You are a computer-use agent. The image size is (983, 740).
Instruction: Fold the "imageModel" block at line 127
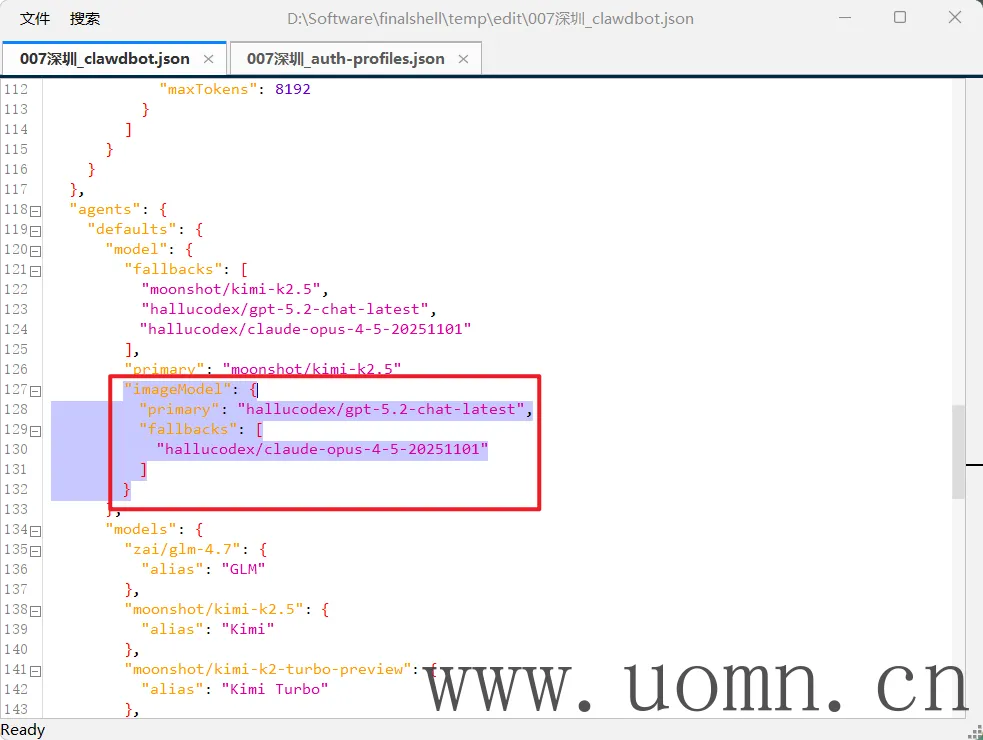click(36, 390)
